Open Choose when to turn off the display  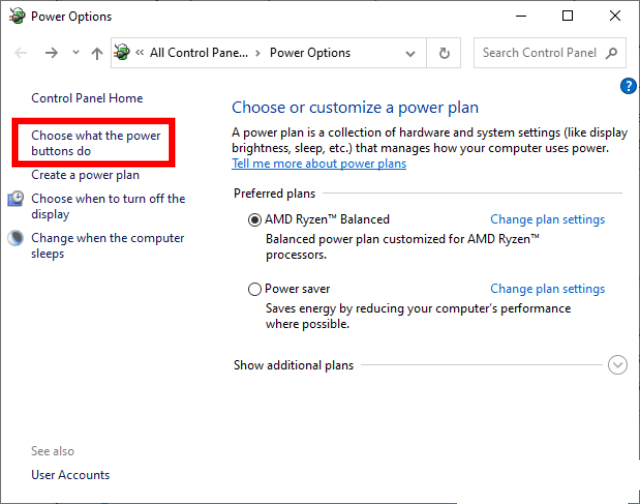108,206
